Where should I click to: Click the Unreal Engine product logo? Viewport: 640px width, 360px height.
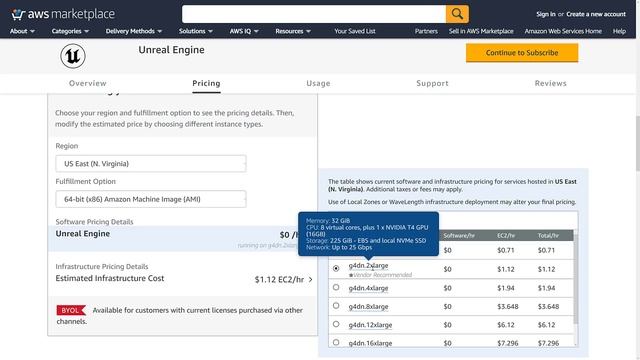[x=73, y=56]
